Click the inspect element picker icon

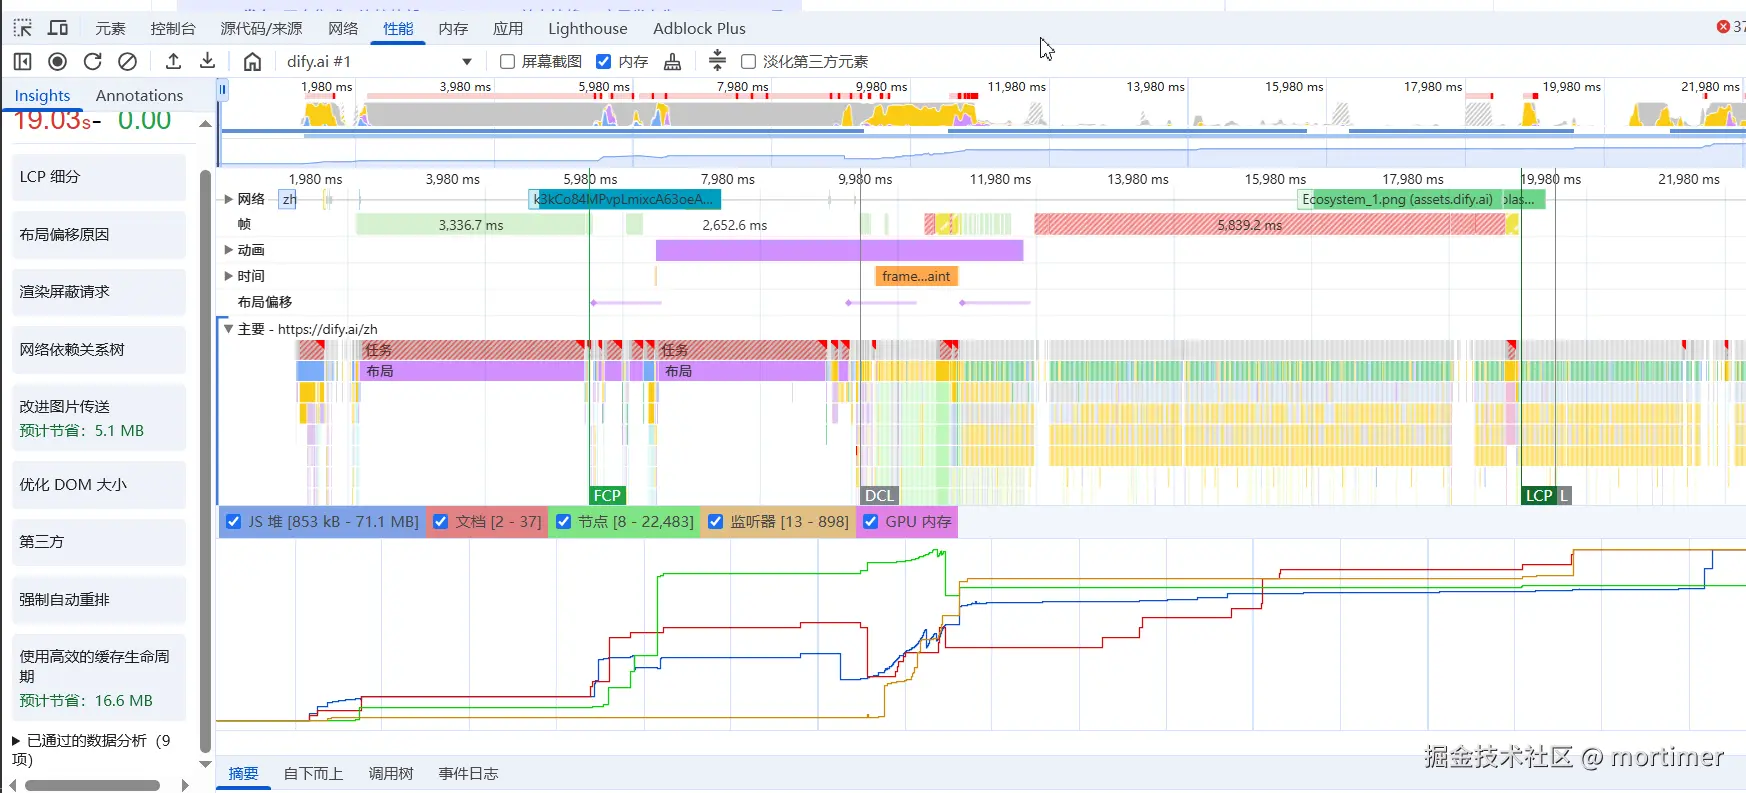(22, 28)
